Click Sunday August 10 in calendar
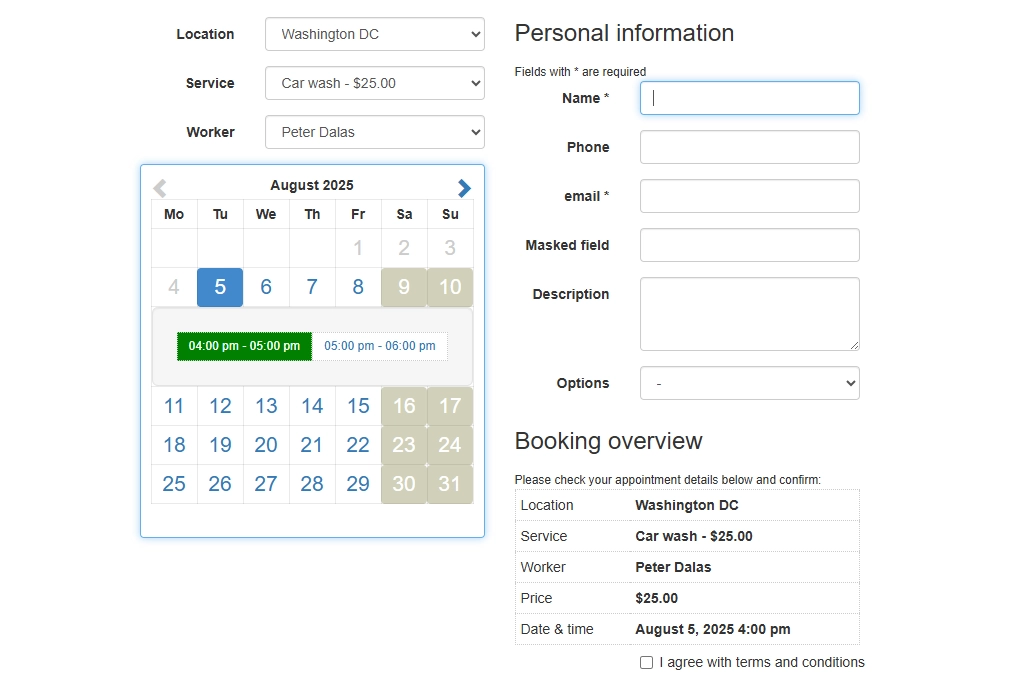 (450, 287)
